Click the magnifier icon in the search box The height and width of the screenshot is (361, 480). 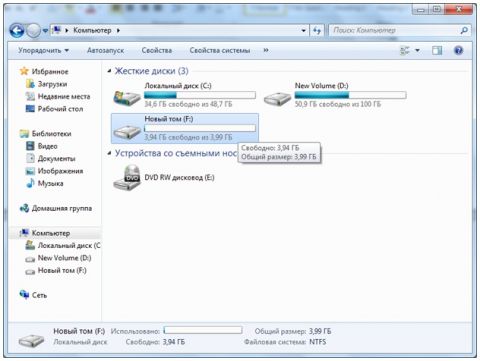coord(464,31)
